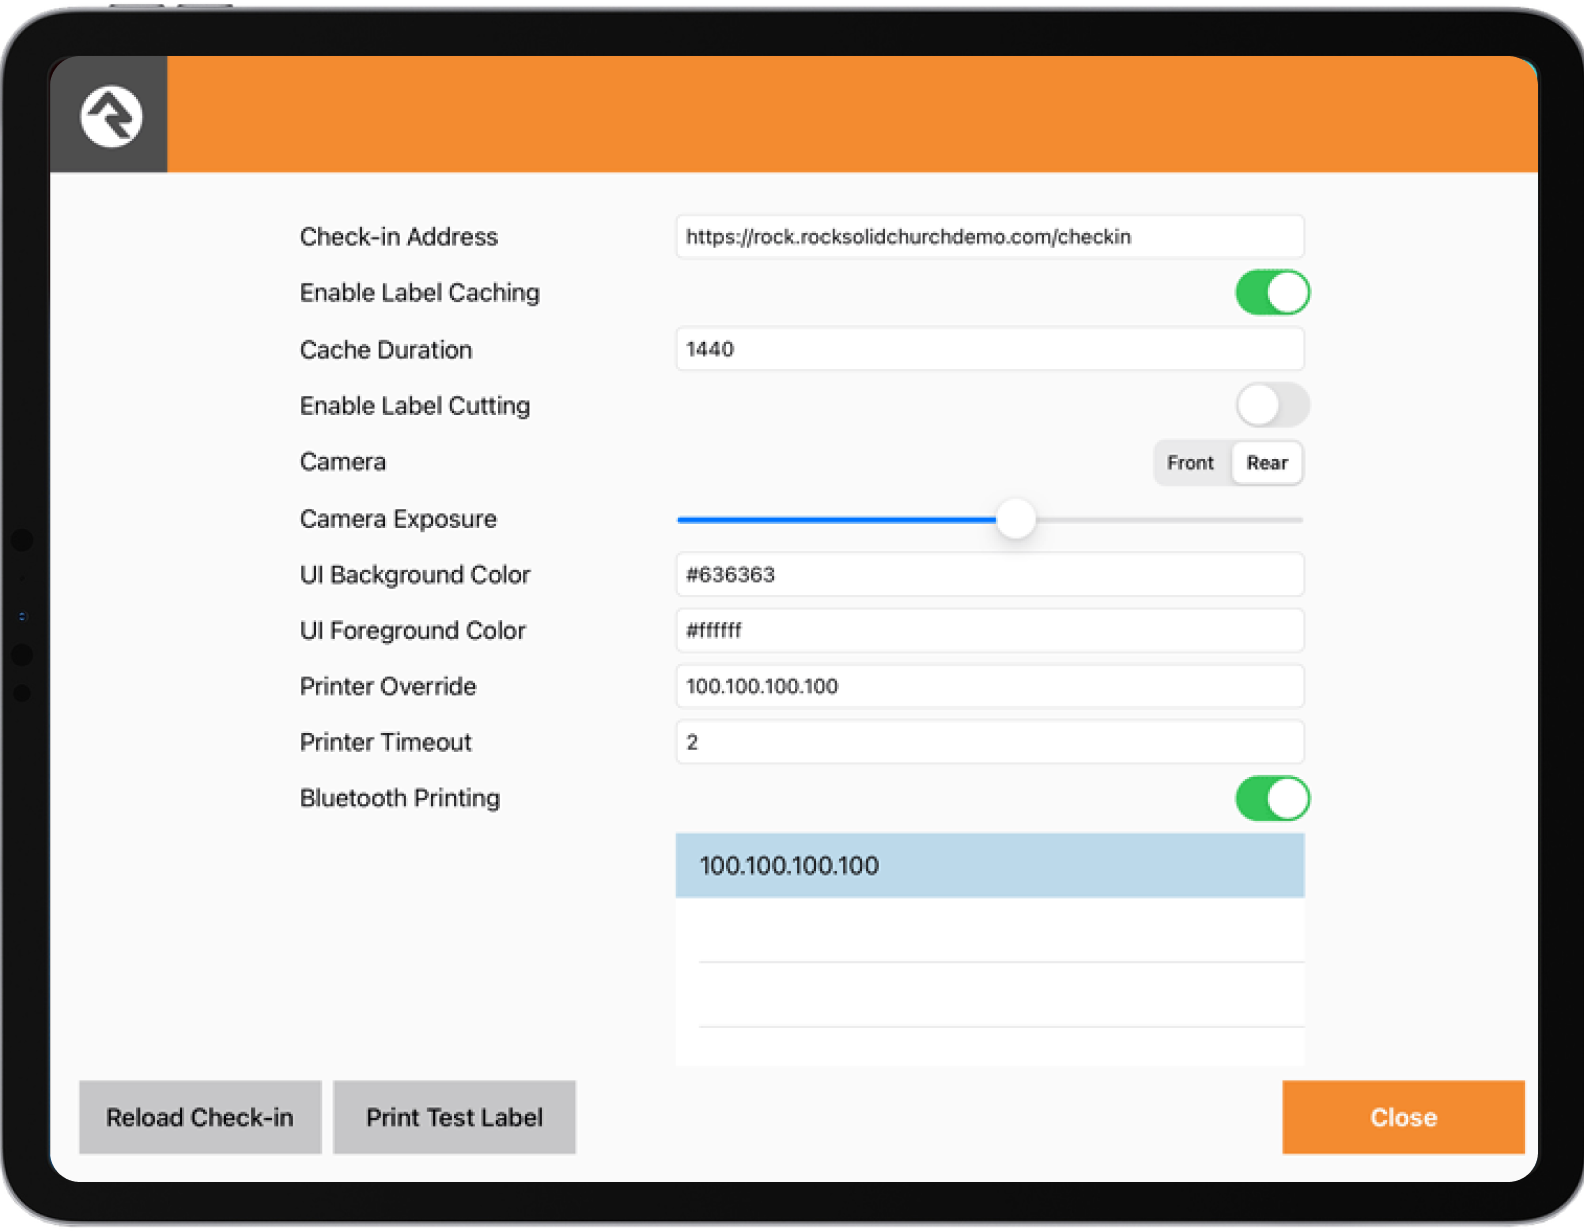The width and height of the screenshot is (1584, 1232).
Task: Turn on Enable Label Cutting switch
Action: point(1271,406)
